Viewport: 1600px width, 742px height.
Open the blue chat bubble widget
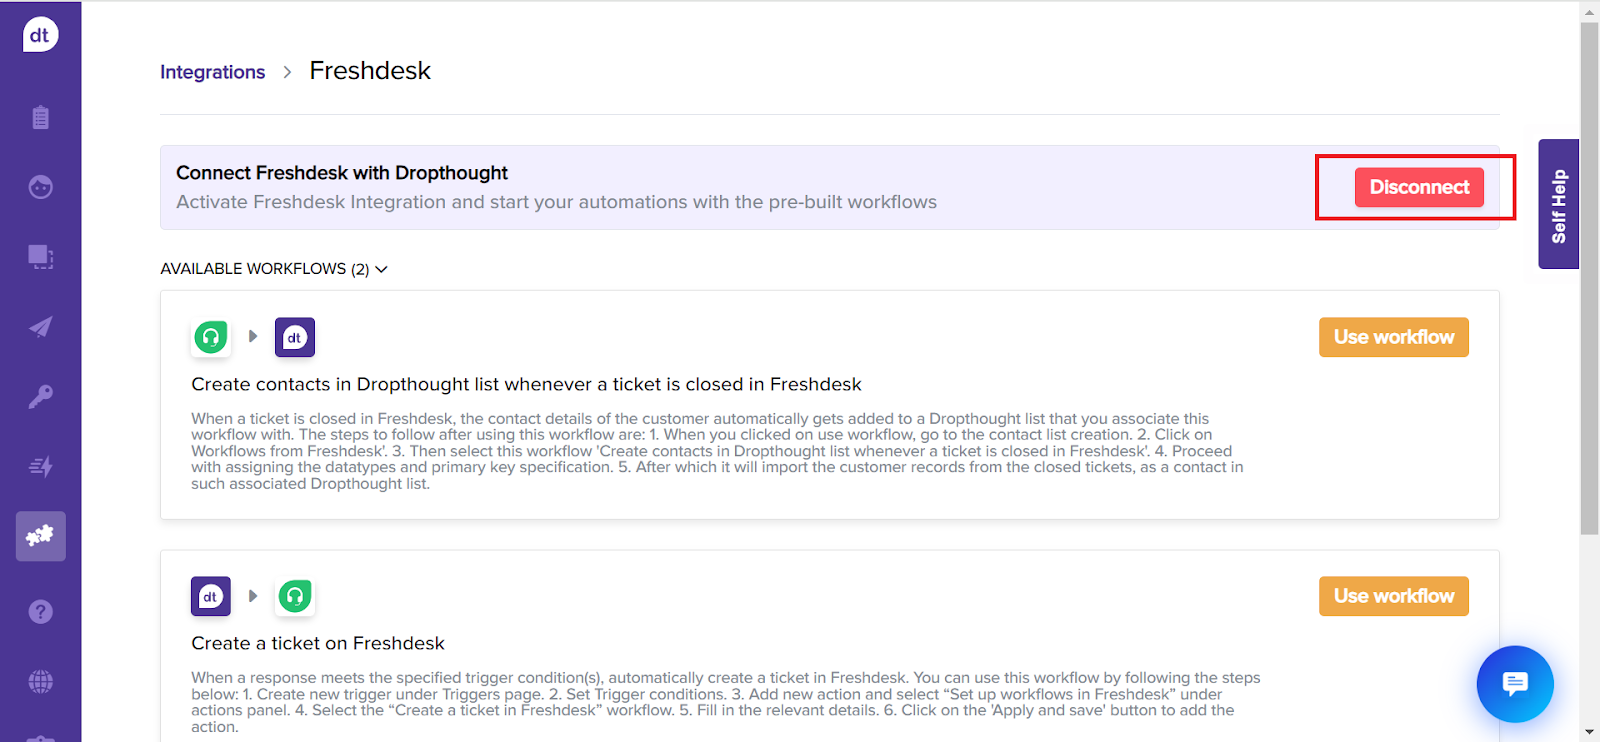pos(1515,684)
